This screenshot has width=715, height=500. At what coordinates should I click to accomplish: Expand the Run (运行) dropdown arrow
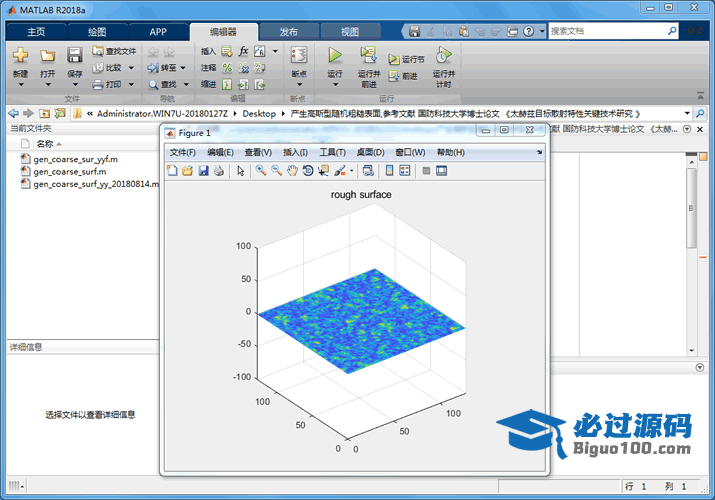pyautogui.click(x=335, y=85)
